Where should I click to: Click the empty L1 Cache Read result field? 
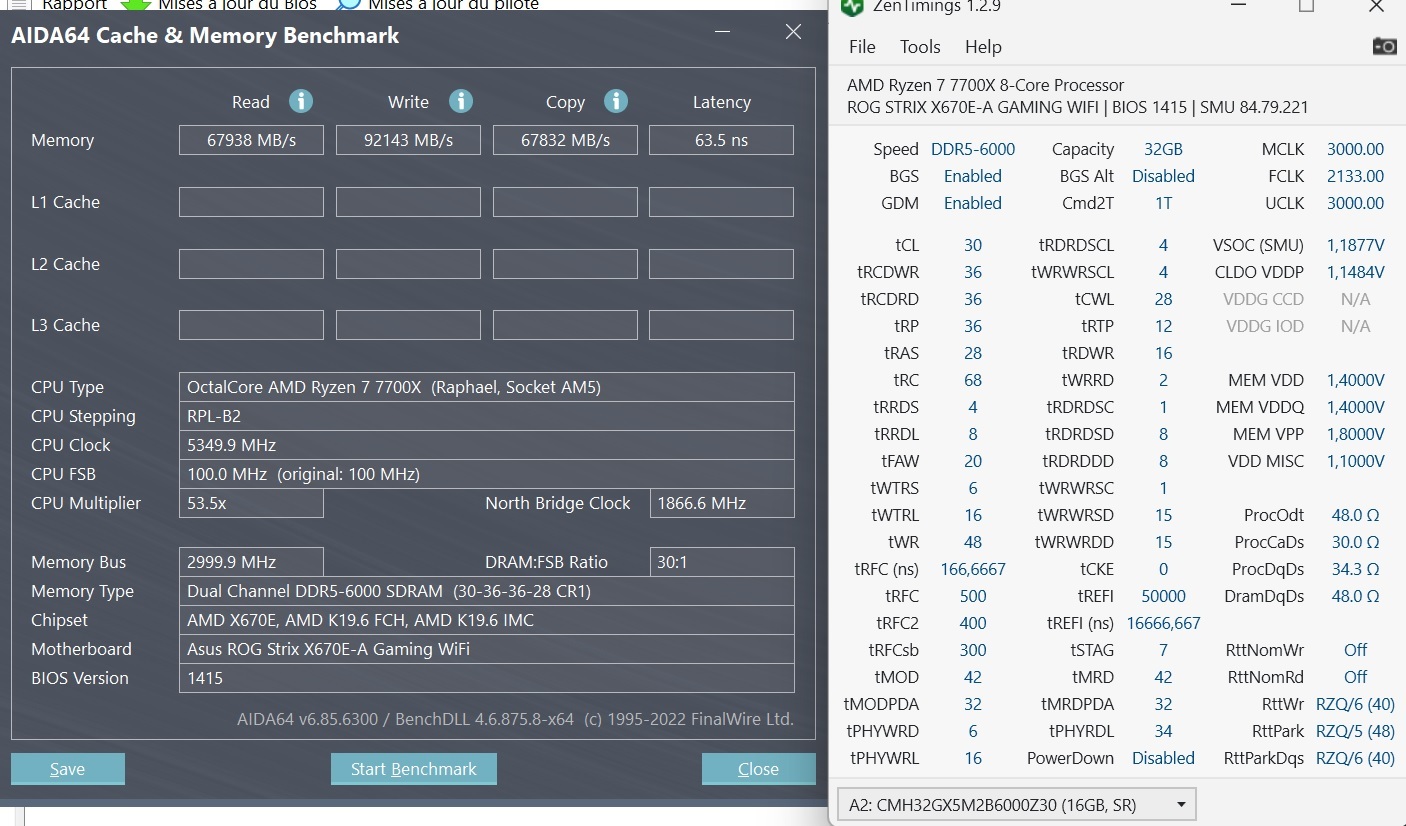coord(251,202)
